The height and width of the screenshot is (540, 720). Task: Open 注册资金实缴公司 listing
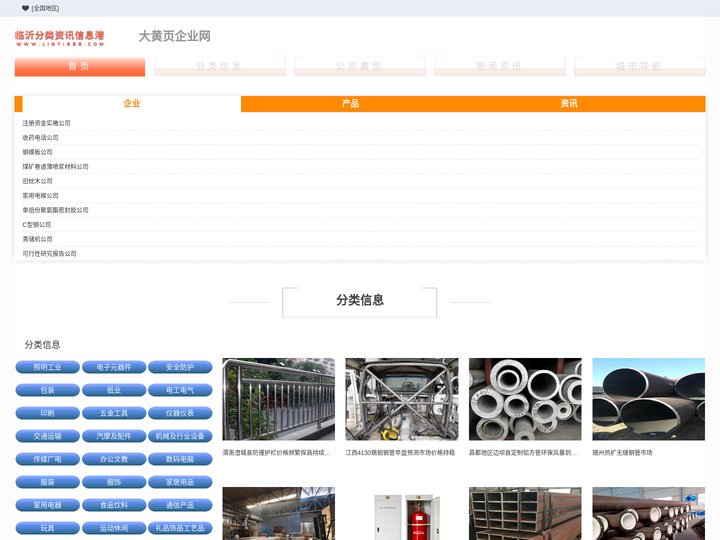click(x=46, y=123)
